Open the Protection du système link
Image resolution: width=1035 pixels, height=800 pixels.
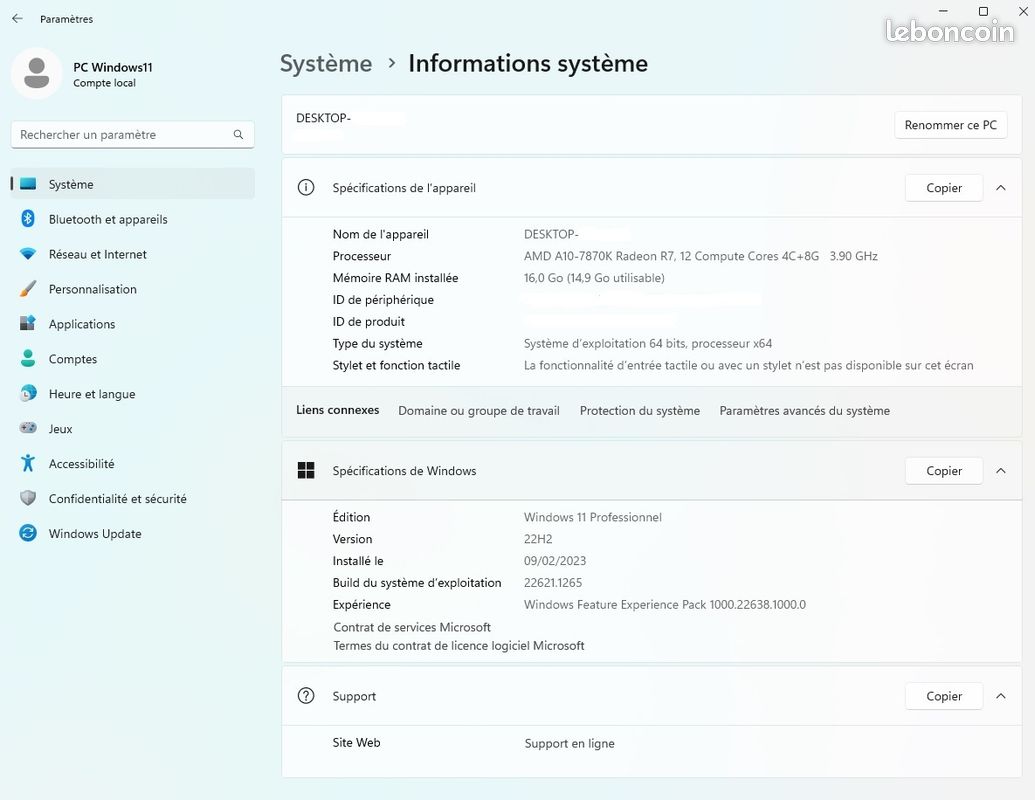pos(640,411)
